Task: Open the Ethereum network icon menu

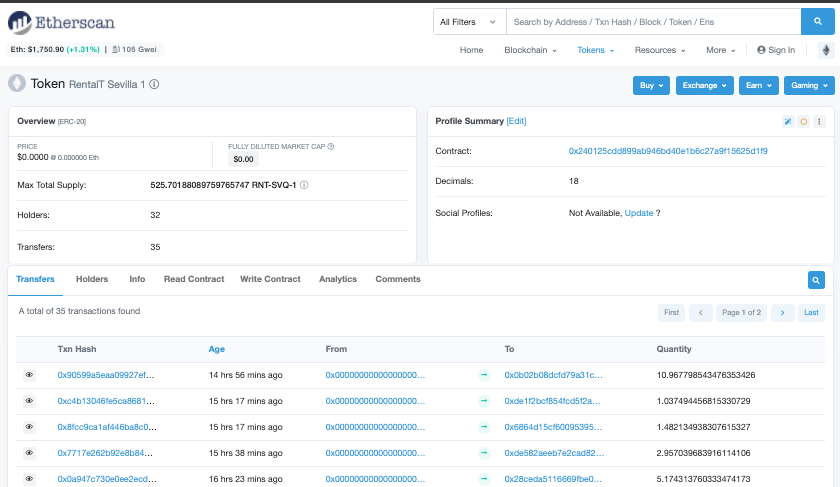Action: coord(826,50)
